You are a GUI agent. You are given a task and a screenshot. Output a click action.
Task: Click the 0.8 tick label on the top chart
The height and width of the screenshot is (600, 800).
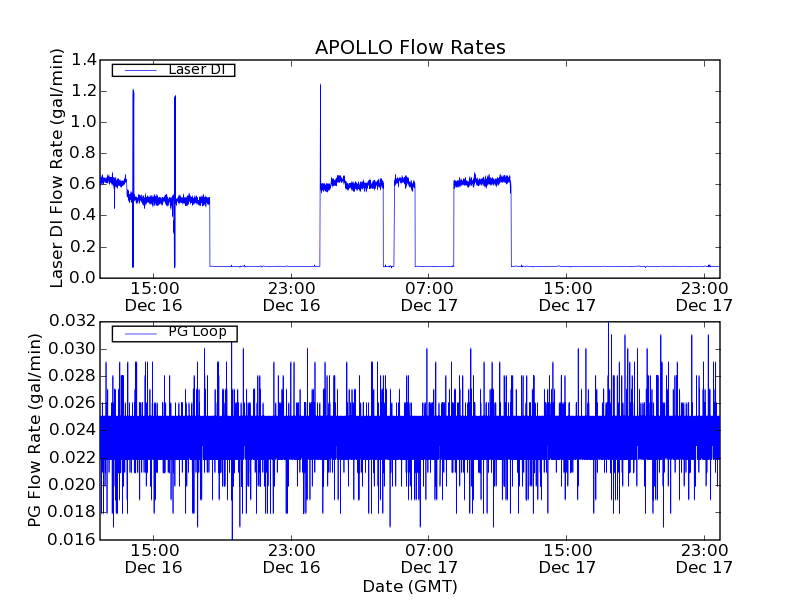pyautogui.click(x=83, y=154)
